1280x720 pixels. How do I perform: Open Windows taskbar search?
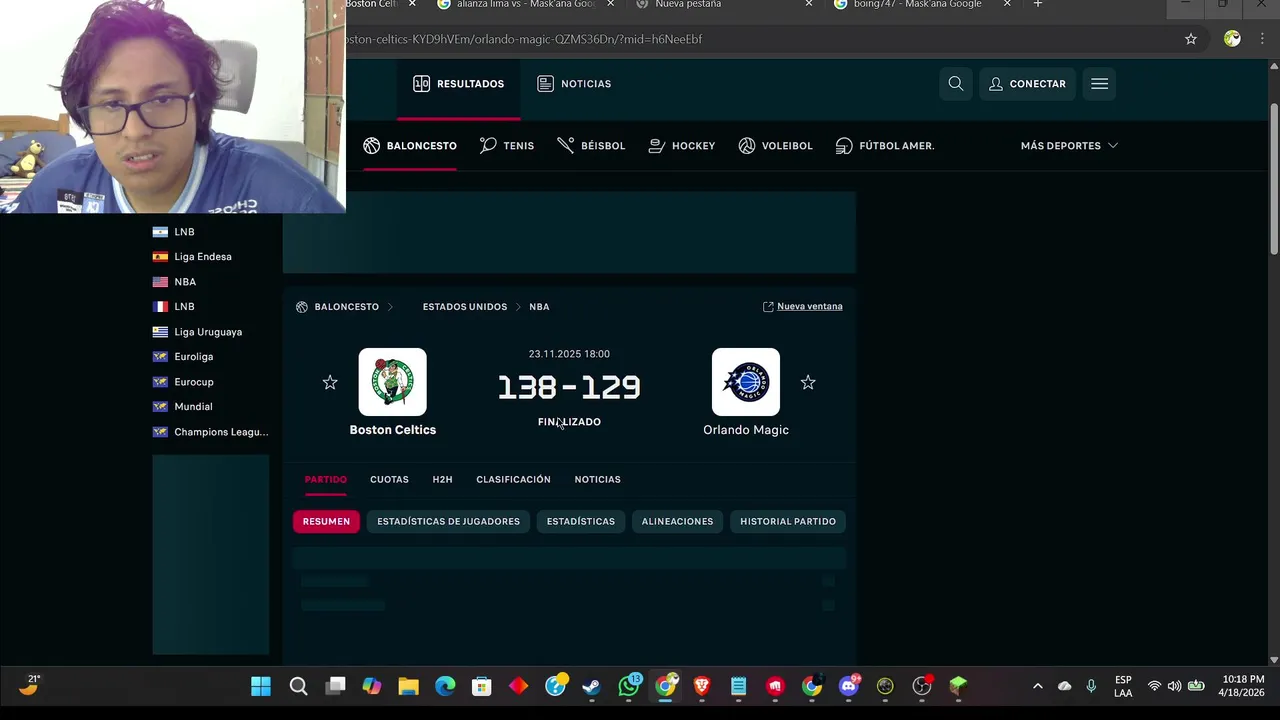point(298,686)
